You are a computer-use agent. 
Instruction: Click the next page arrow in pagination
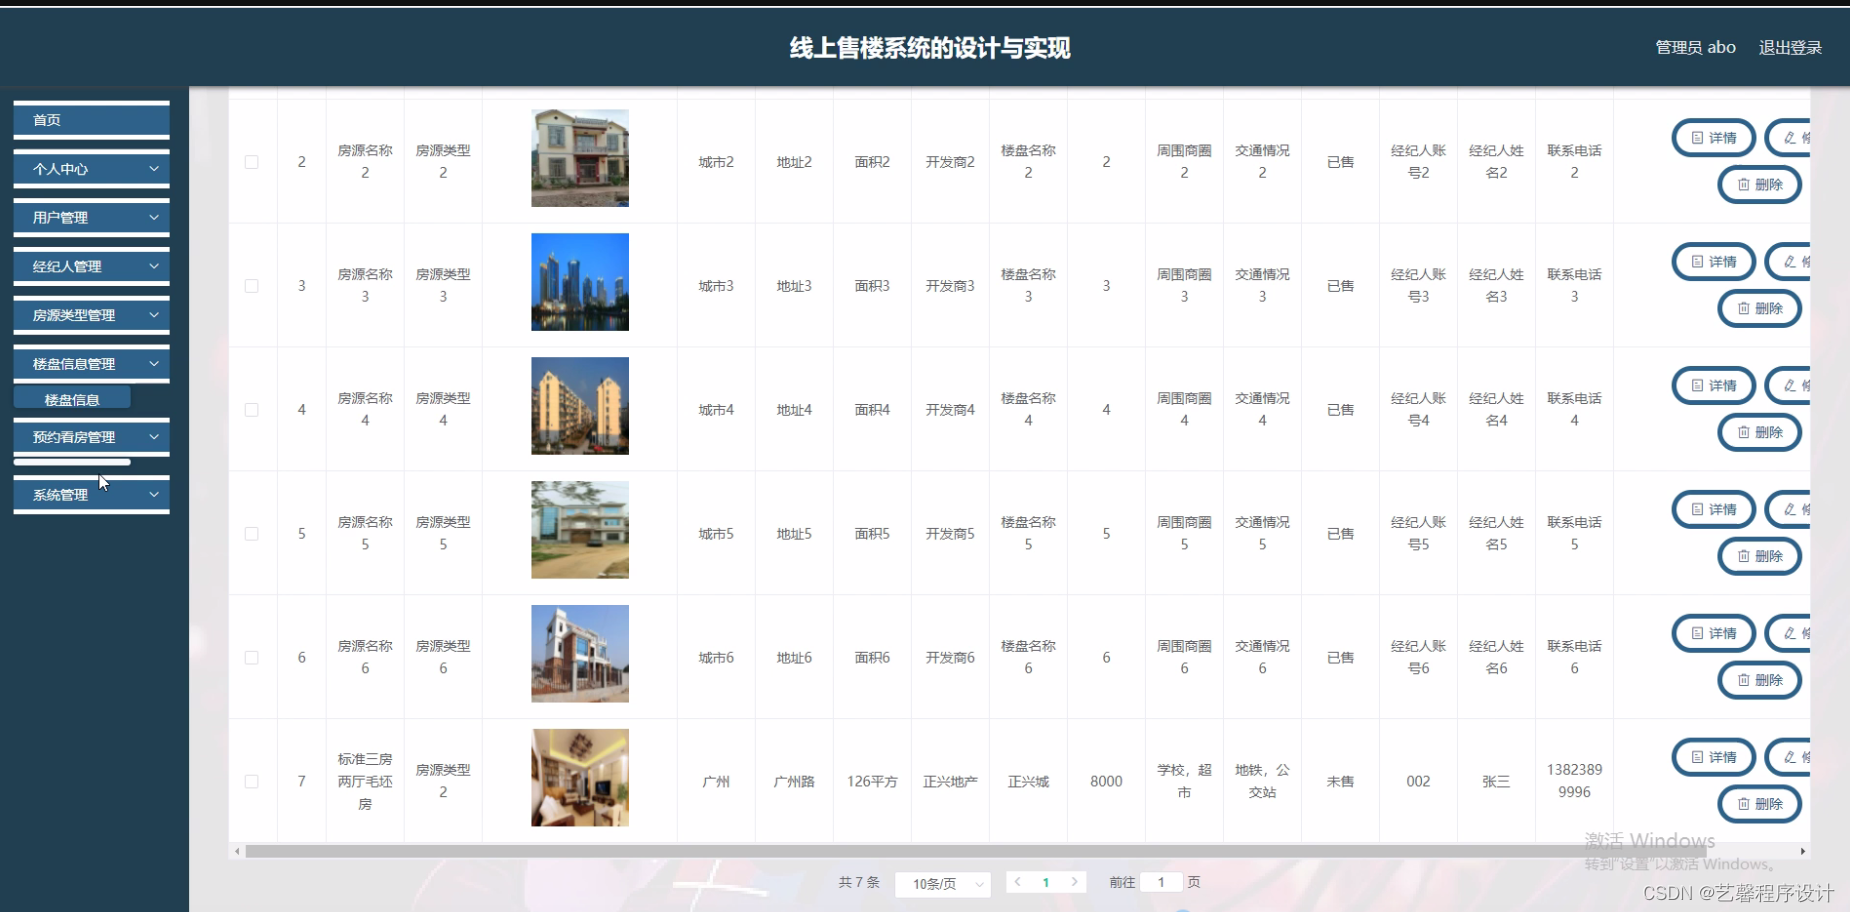1076,882
